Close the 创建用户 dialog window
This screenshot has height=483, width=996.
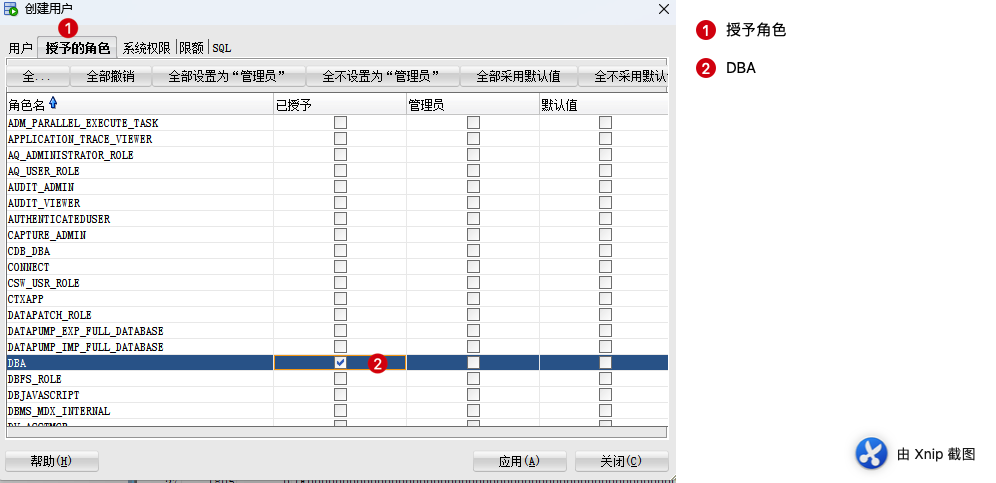coord(663,9)
